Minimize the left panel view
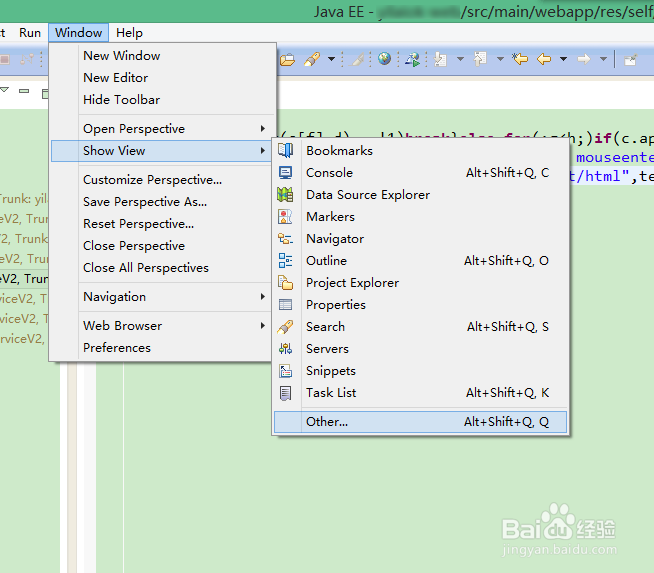This screenshot has height=573, width=654. (x=24, y=91)
